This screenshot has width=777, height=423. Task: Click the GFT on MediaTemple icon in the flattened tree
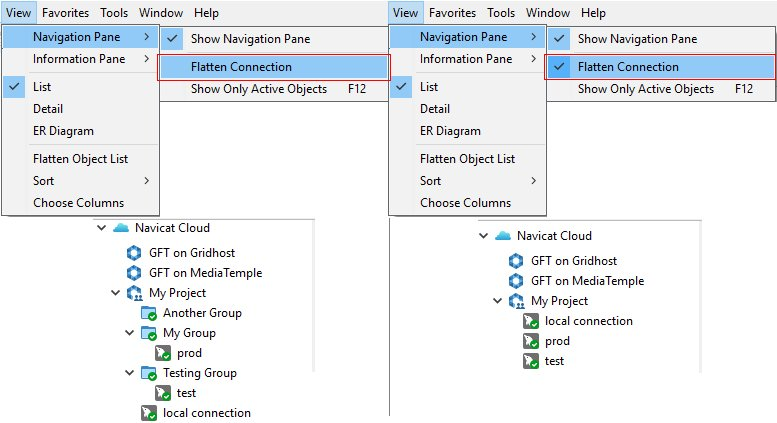point(517,281)
